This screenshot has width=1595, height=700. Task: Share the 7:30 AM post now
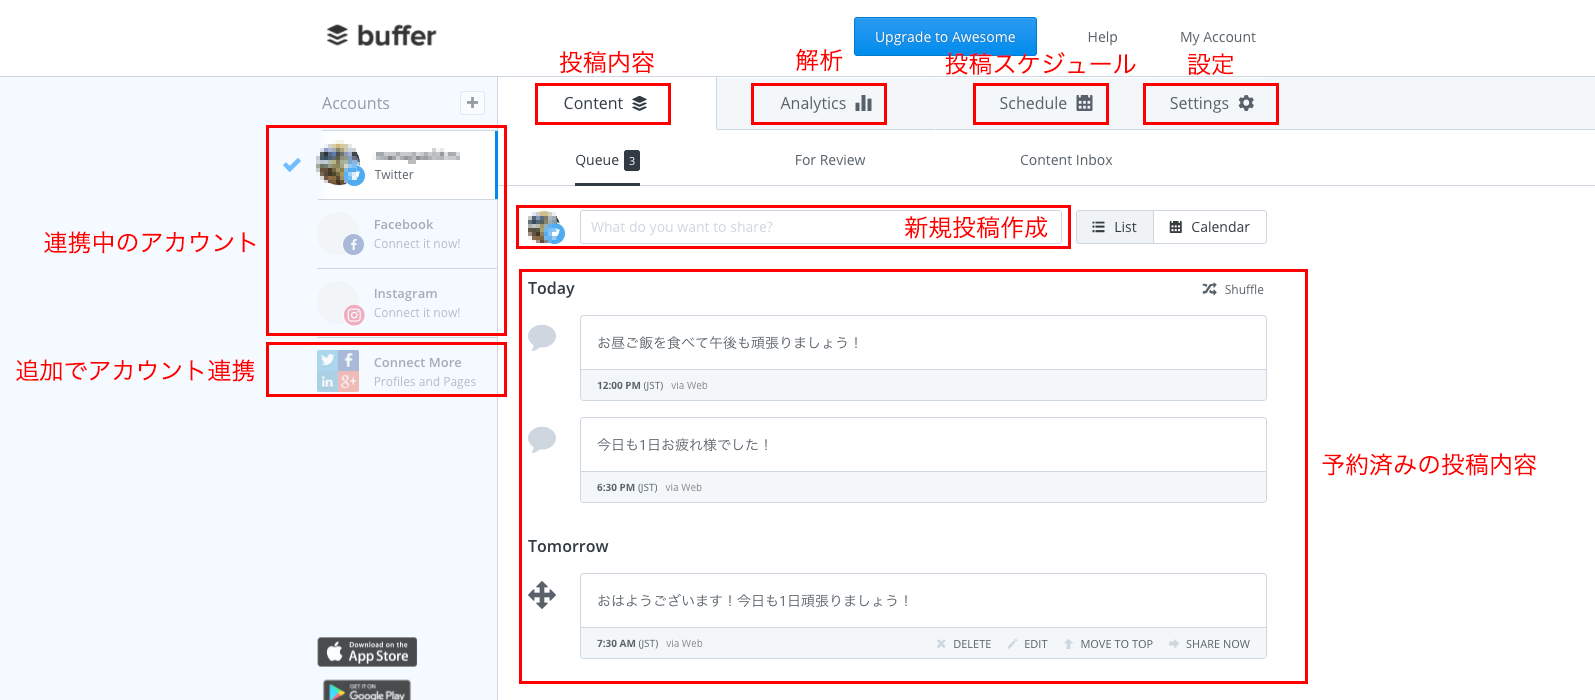(x=1210, y=644)
